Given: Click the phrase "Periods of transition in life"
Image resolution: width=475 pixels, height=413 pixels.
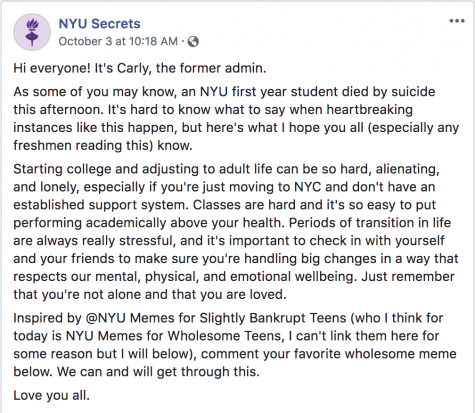Looking at the screenshot, I should [370, 223].
